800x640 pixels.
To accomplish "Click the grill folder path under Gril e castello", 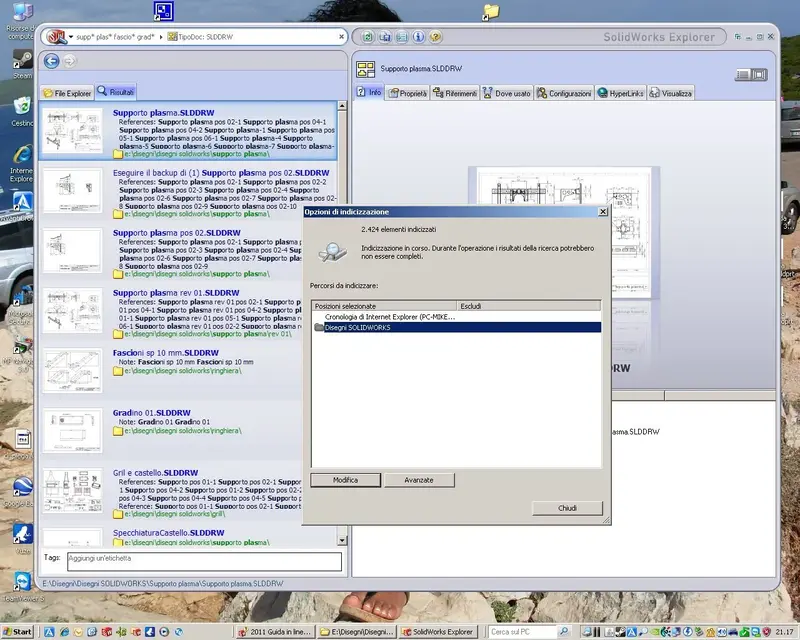I will coord(174,514).
